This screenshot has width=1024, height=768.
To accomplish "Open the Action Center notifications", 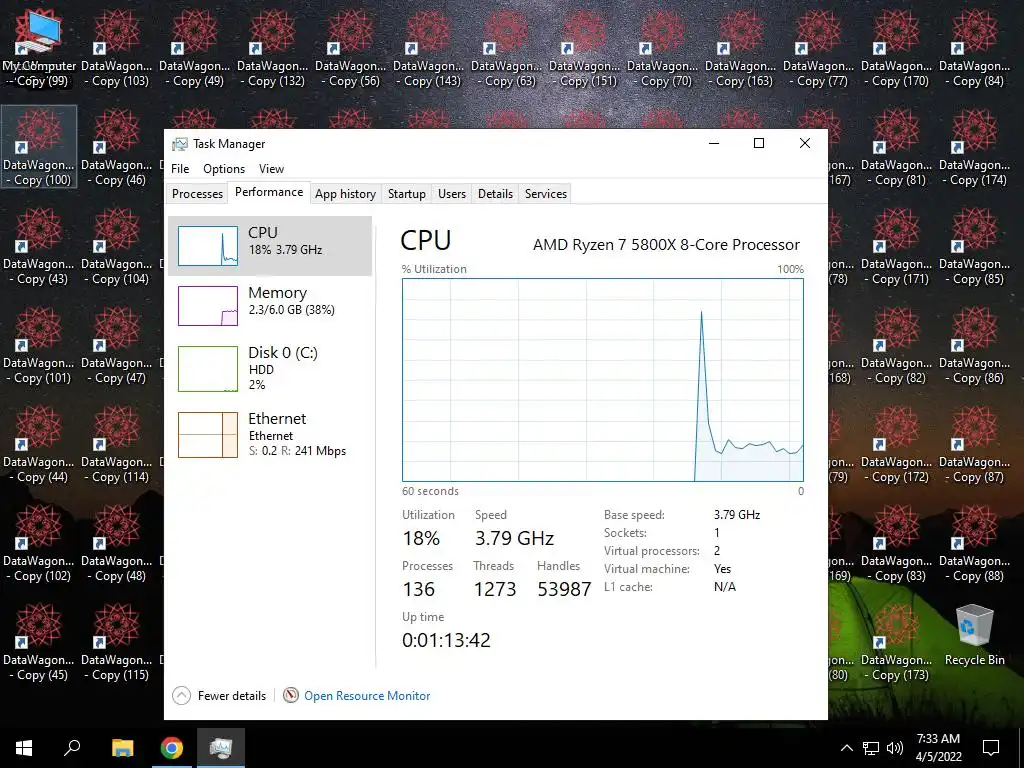I will [991, 748].
